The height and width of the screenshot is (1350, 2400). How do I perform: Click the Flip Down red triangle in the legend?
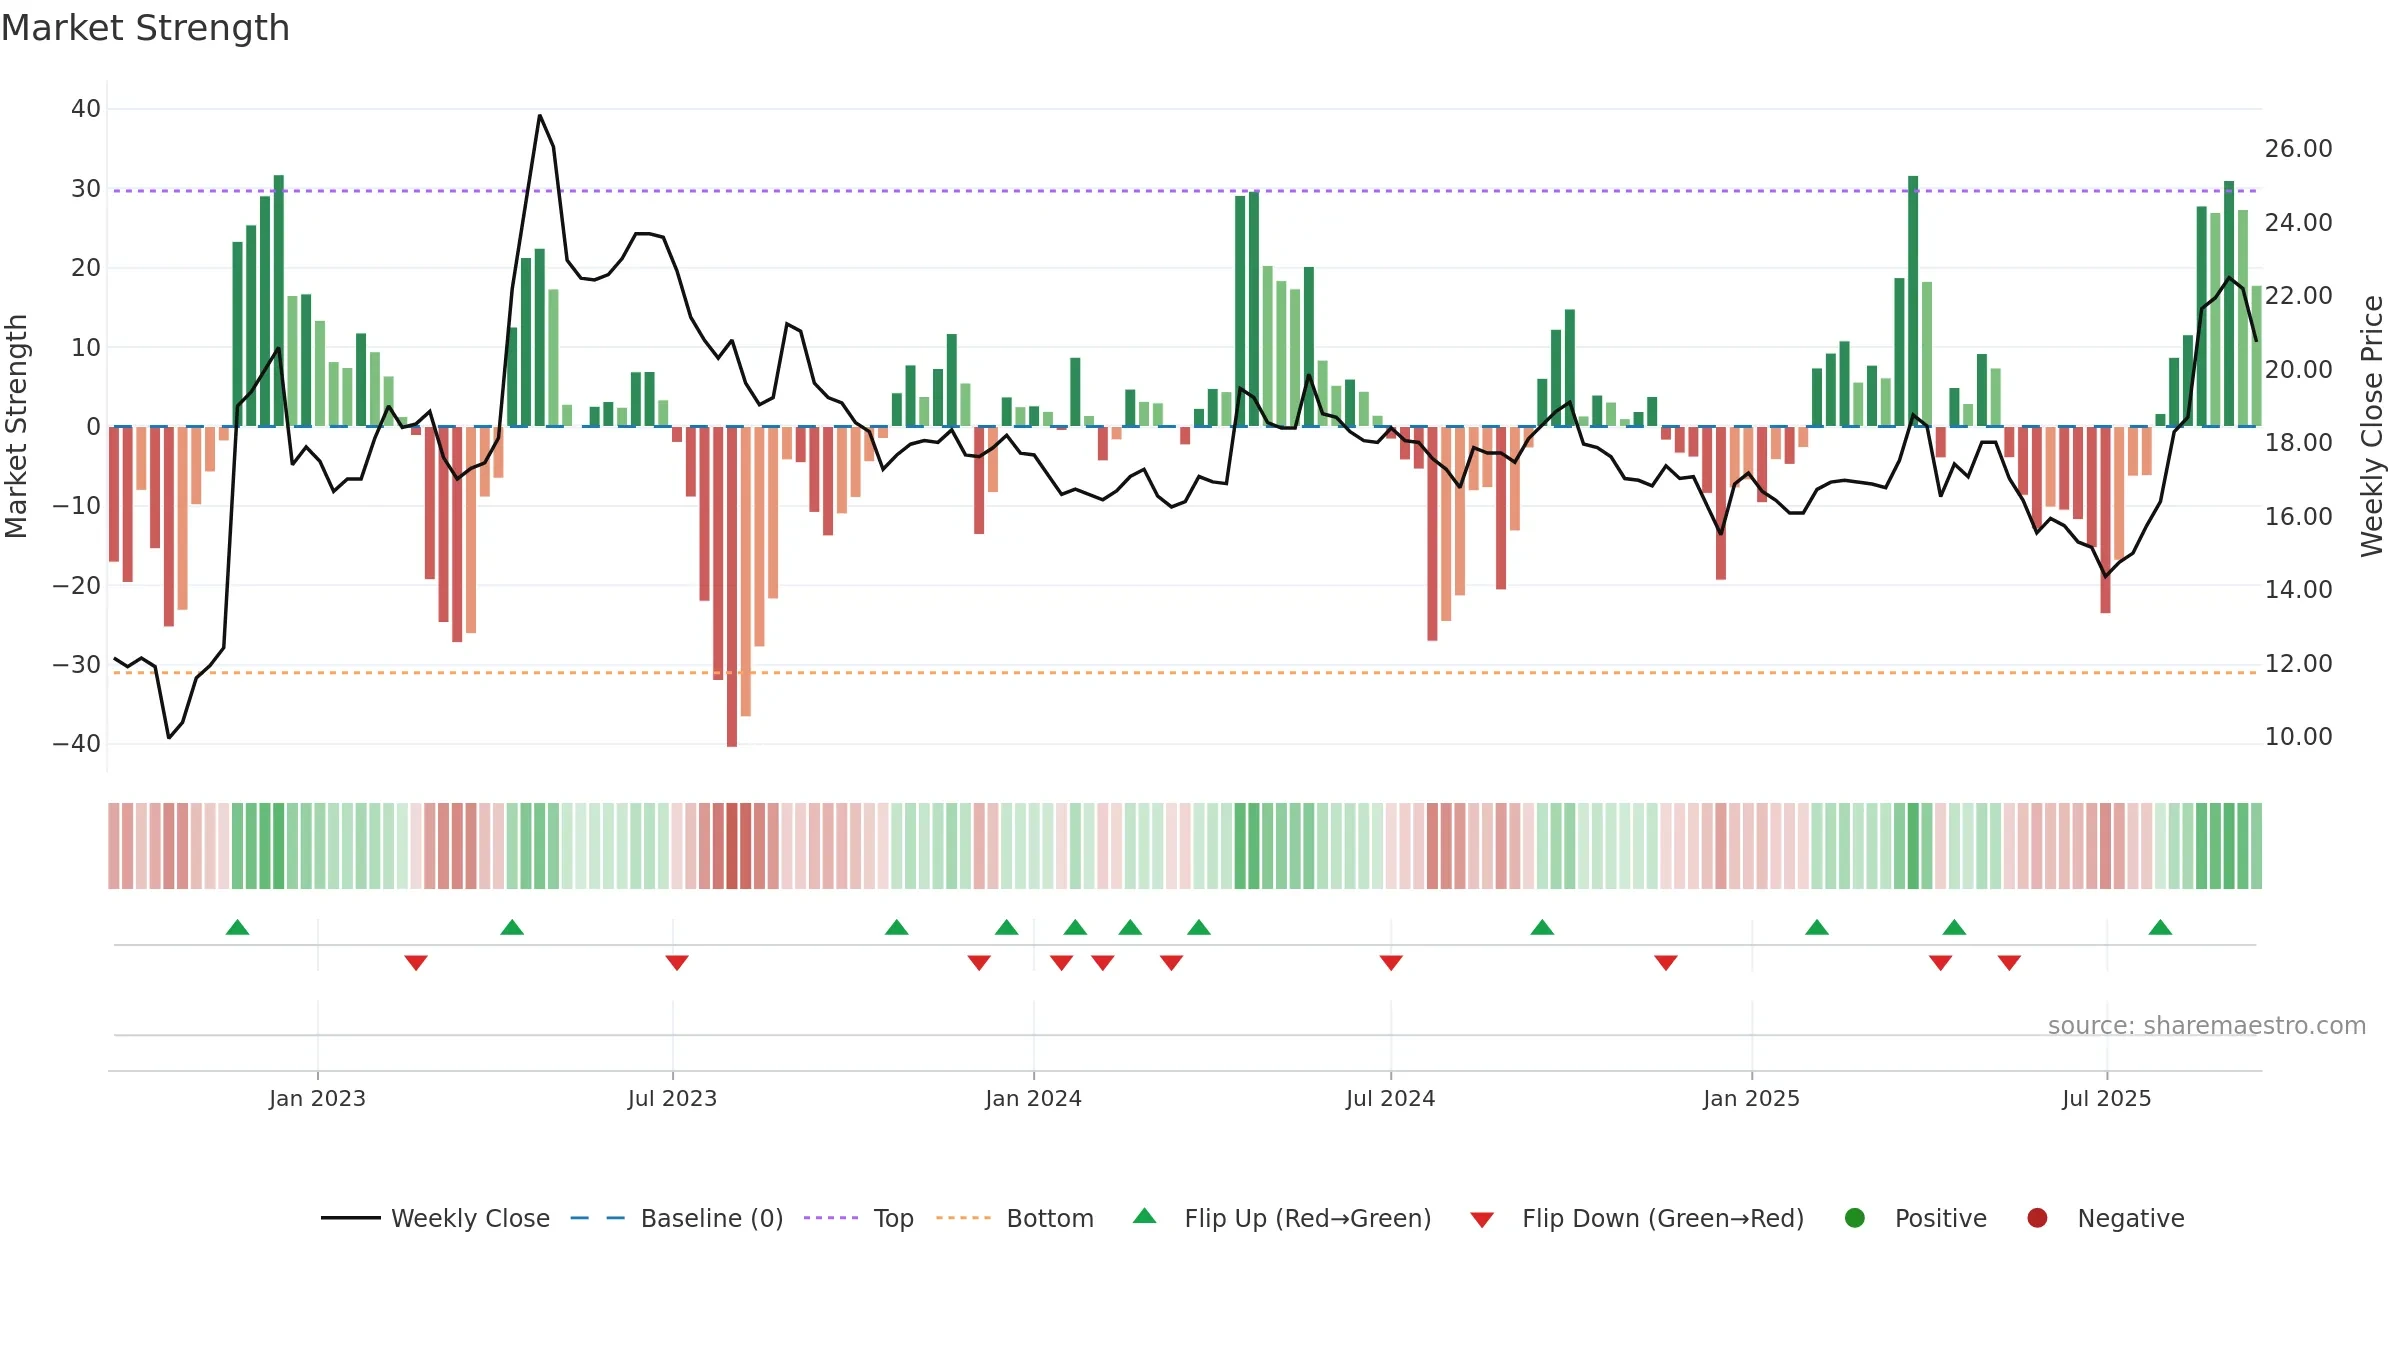coord(1482,1220)
